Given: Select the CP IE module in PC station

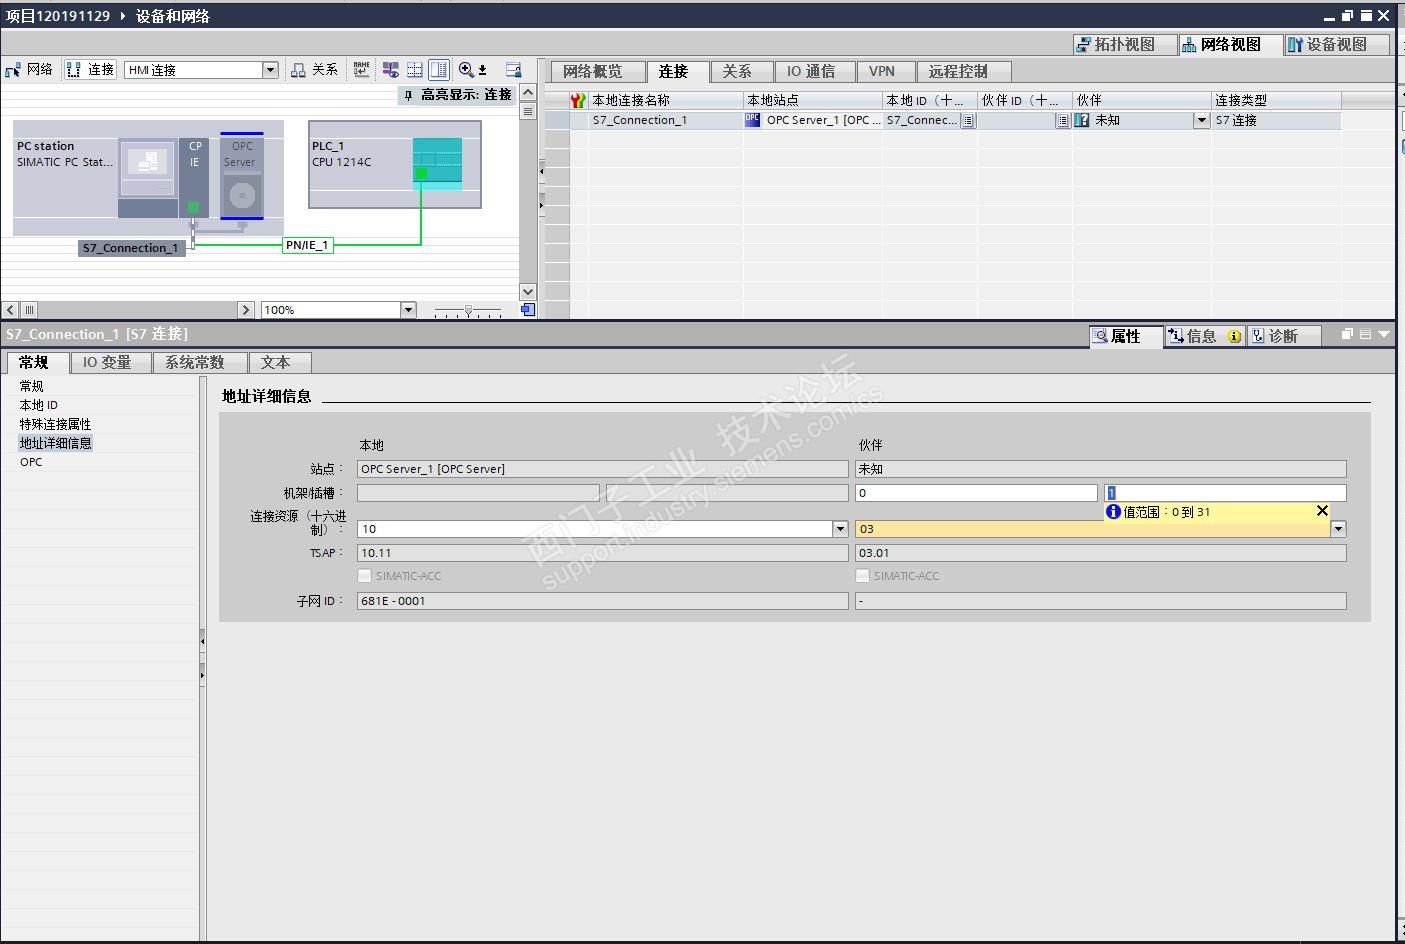Looking at the screenshot, I should click(x=194, y=178).
